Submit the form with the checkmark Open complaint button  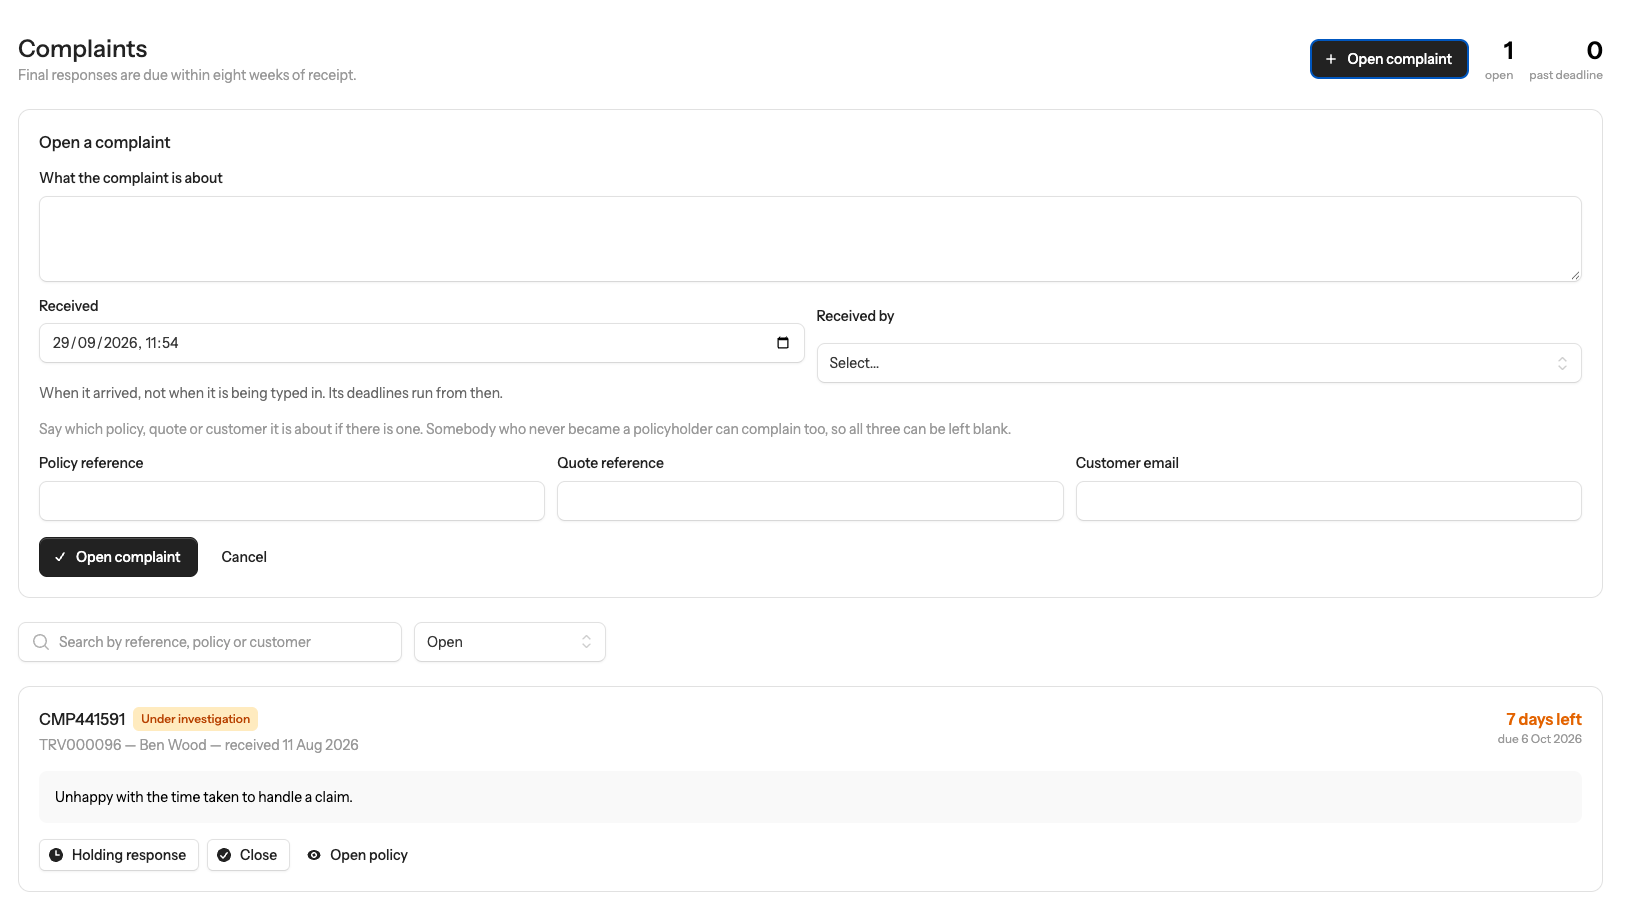118,557
